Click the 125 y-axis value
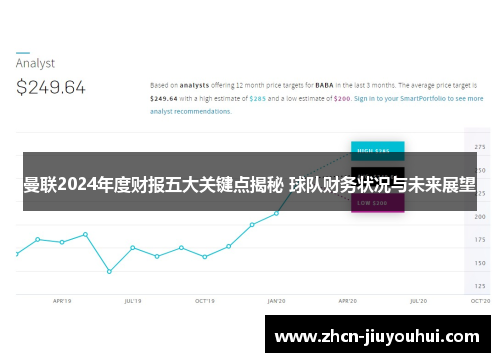Screen dimensions: 500x362 [480, 286]
